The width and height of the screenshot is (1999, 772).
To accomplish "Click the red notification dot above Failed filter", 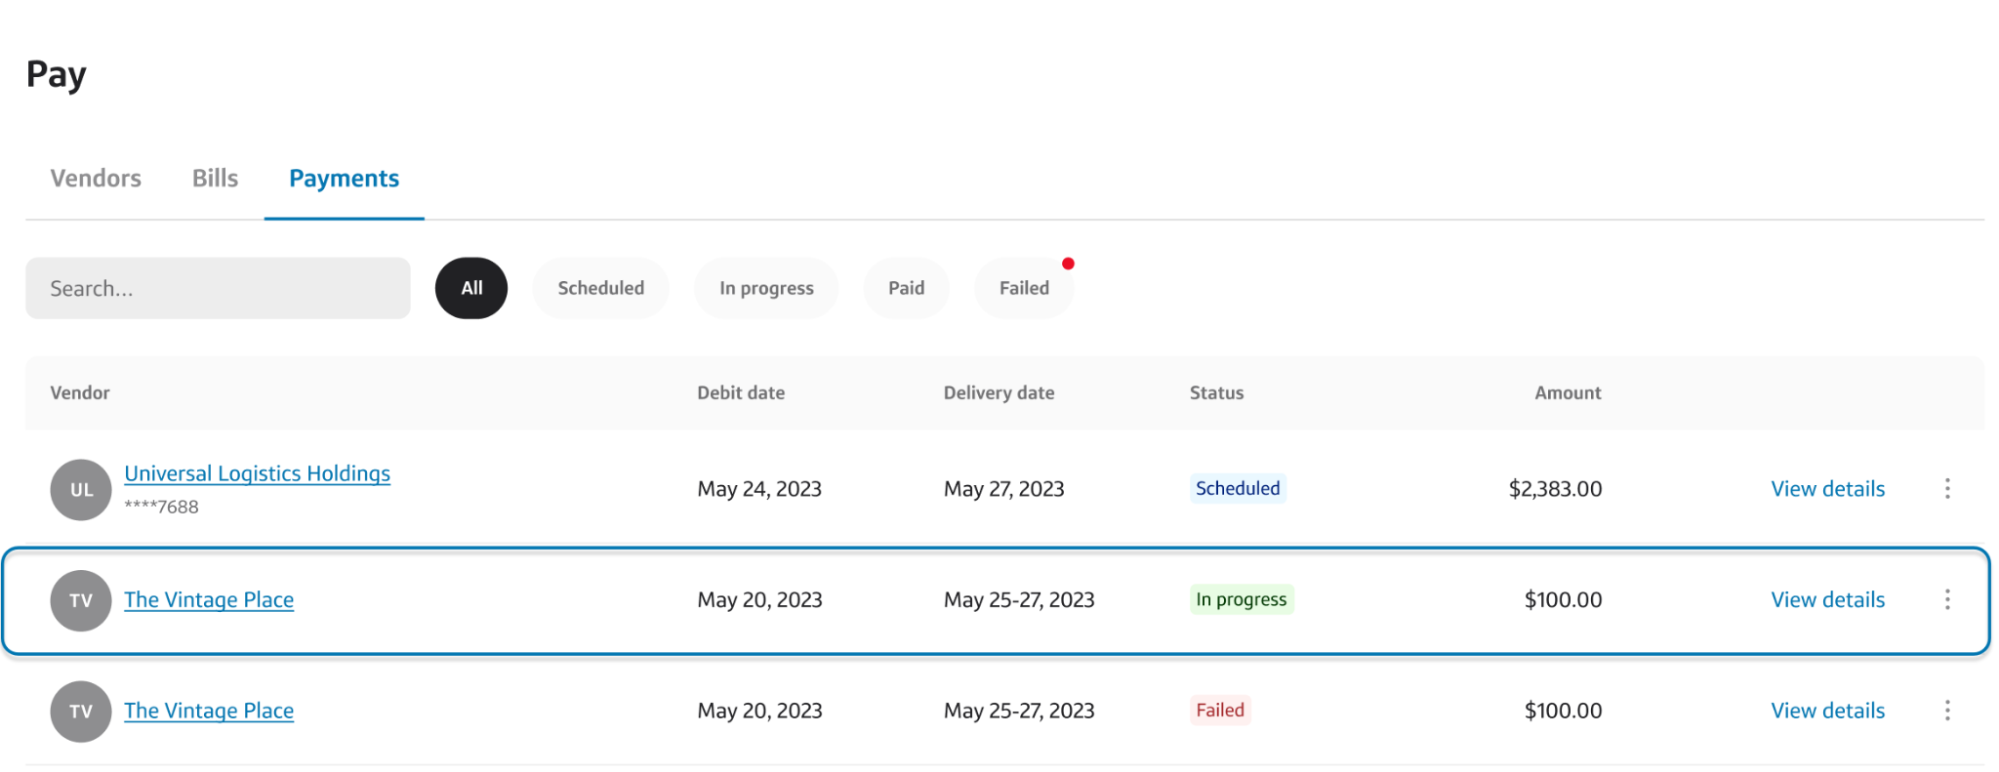I will (1070, 264).
